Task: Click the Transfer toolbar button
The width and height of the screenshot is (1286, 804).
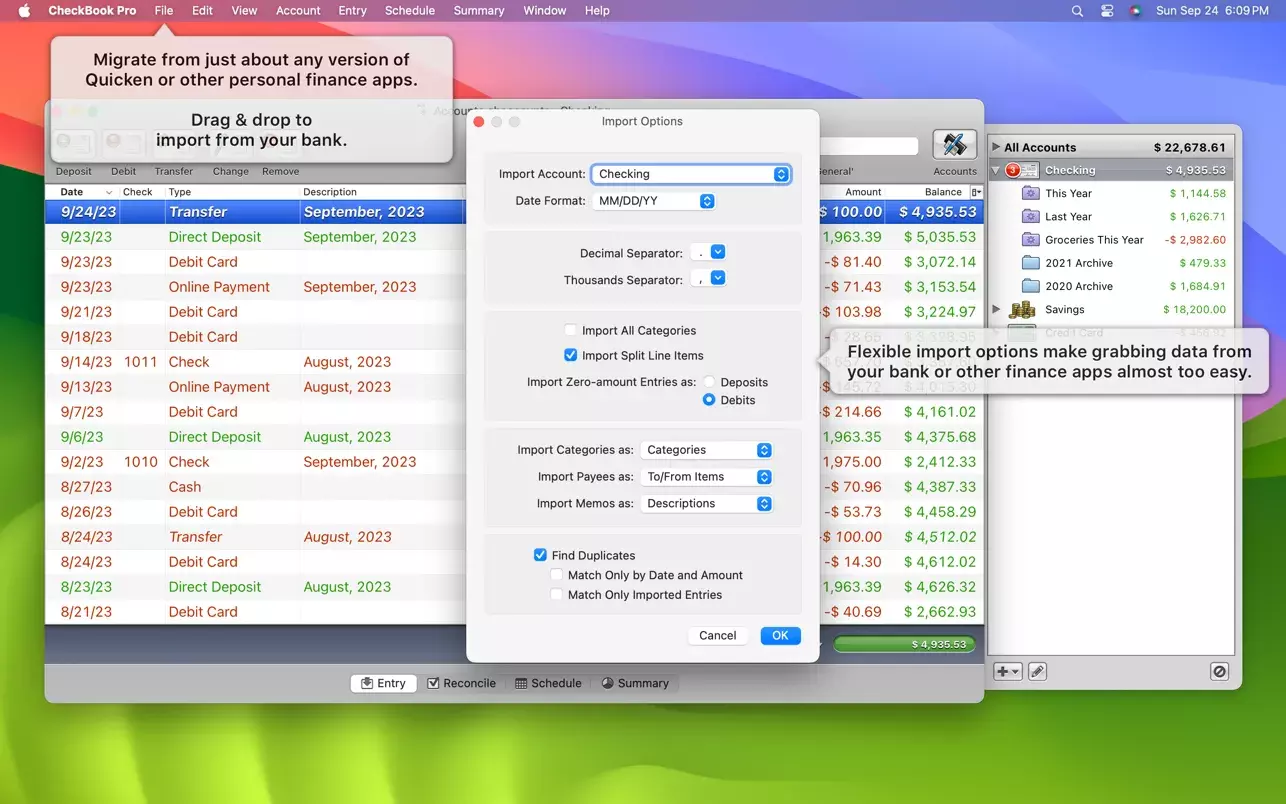Action: pyautogui.click(x=174, y=171)
